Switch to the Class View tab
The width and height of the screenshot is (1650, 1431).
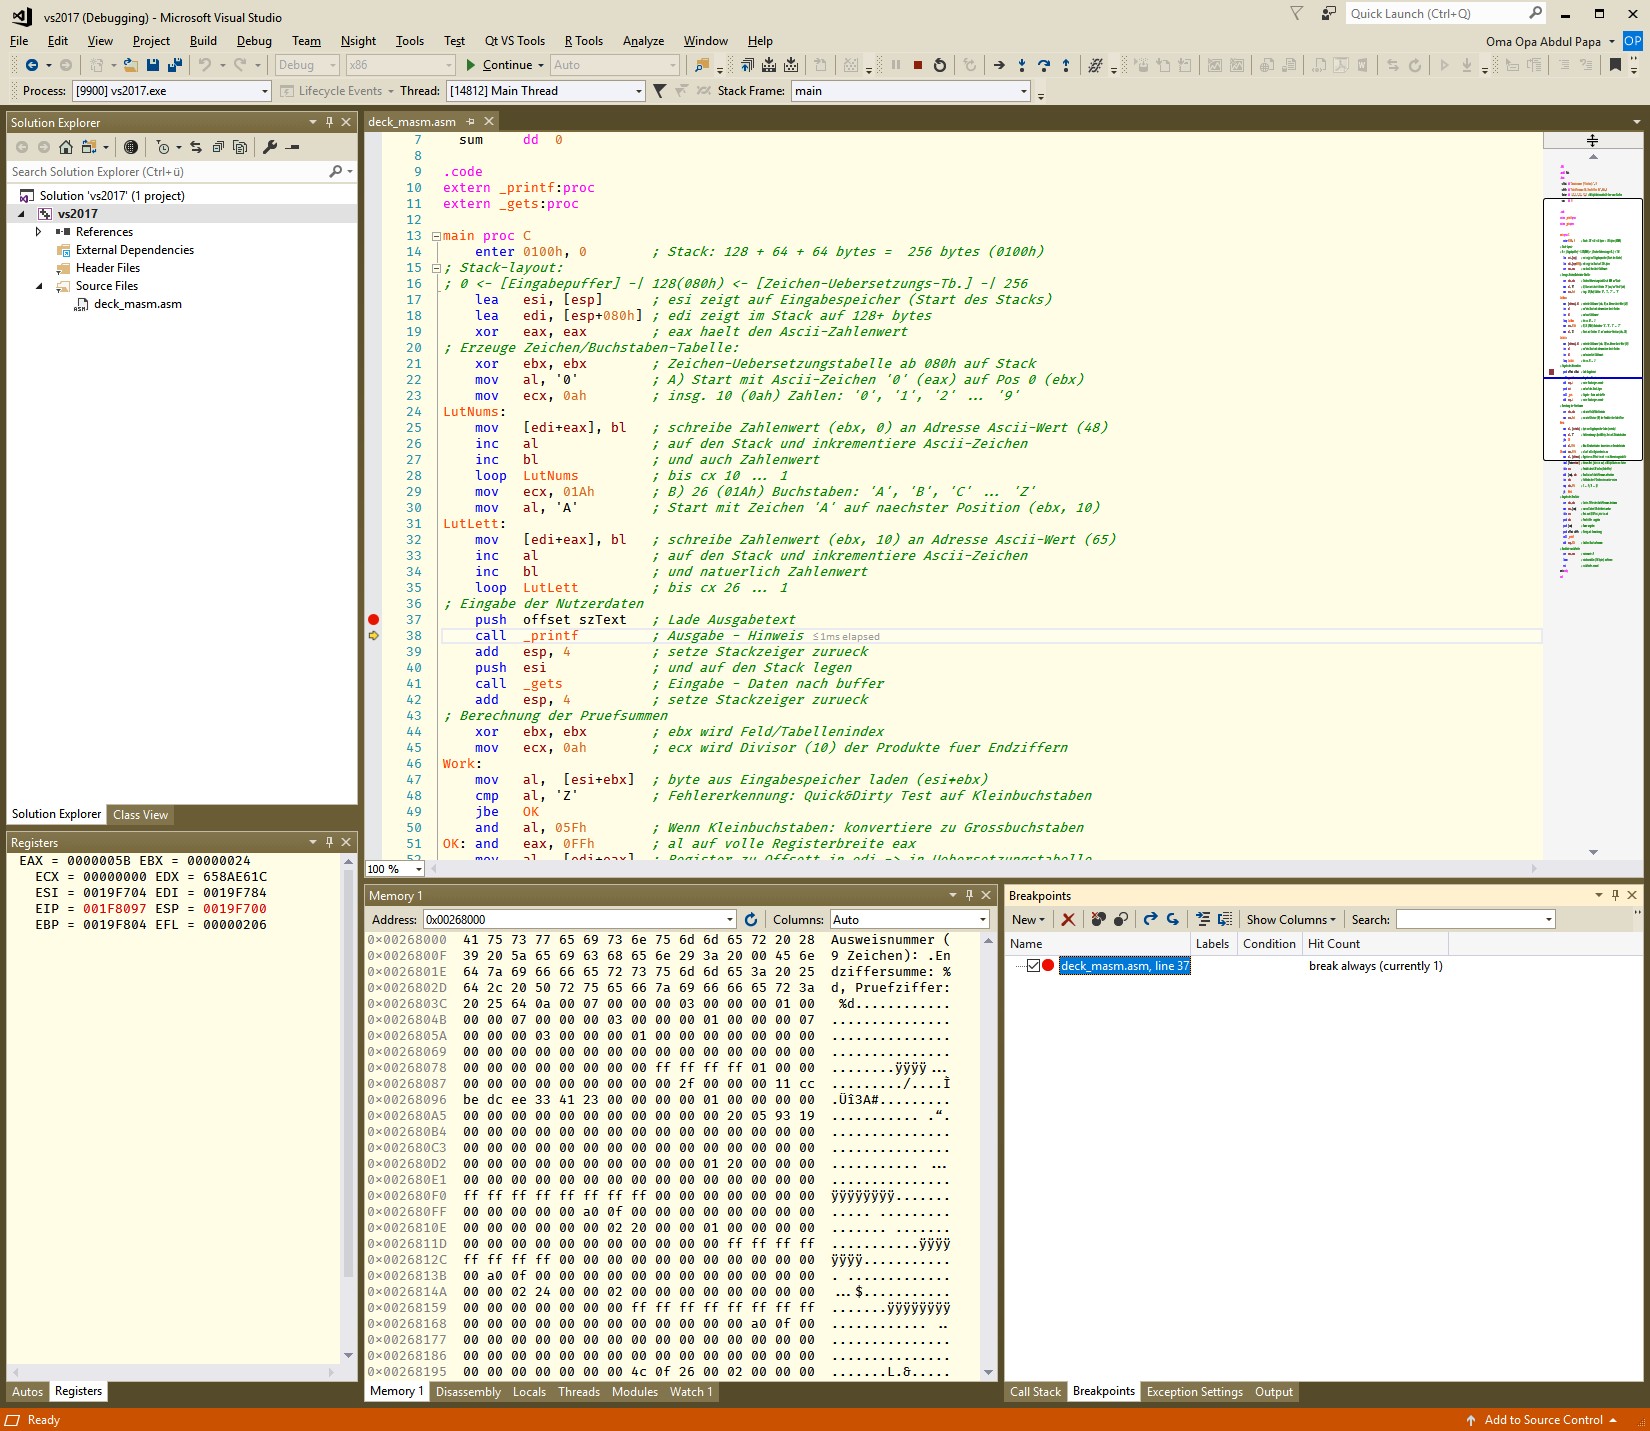click(140, 814)
